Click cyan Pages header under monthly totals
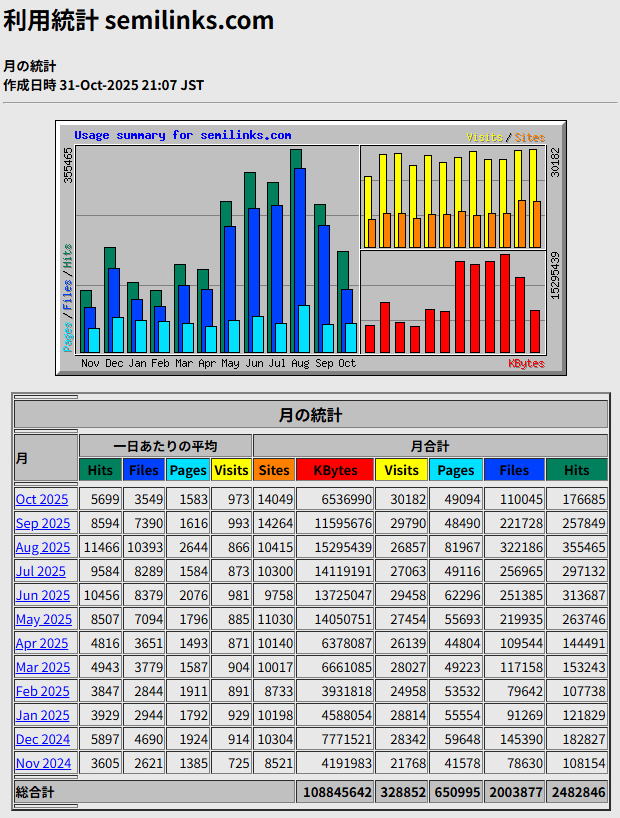This screenshot has height=818, width=620. [456, 470]
